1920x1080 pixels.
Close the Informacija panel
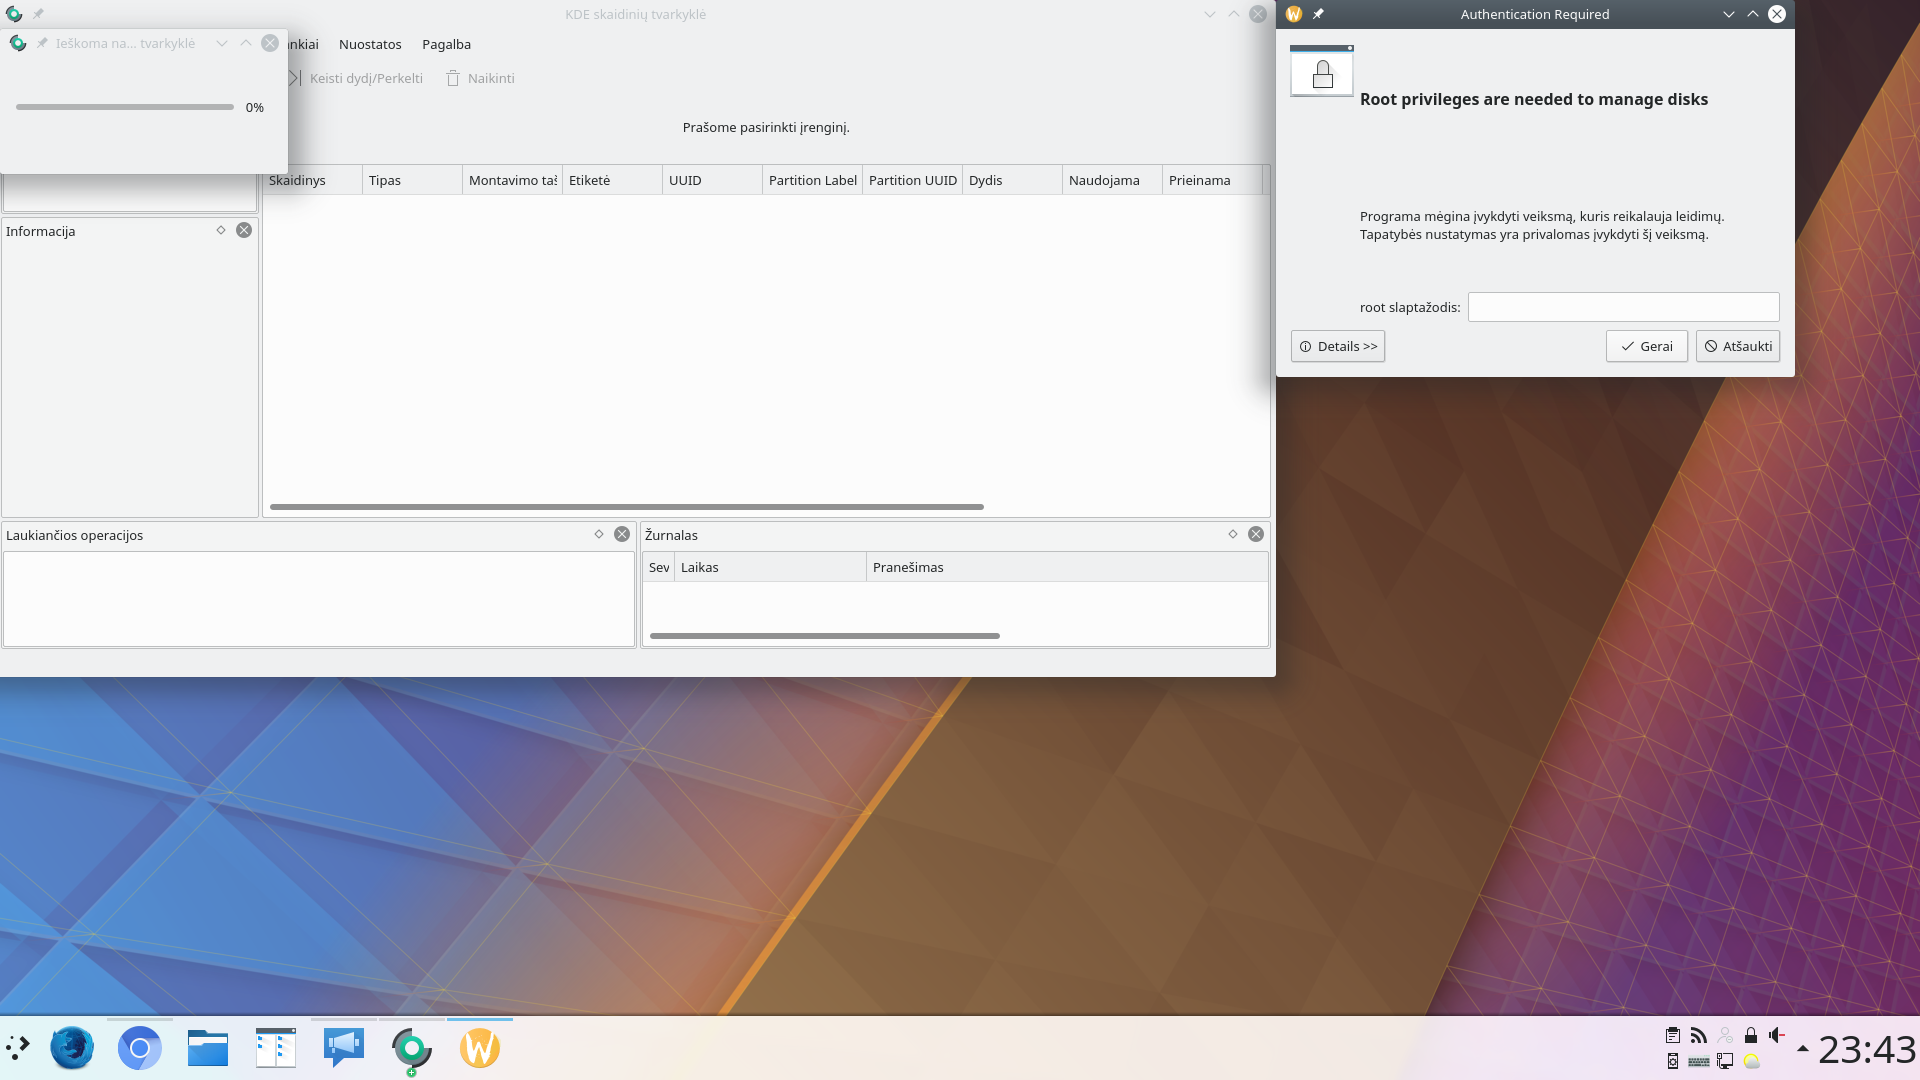pos(244,230)
